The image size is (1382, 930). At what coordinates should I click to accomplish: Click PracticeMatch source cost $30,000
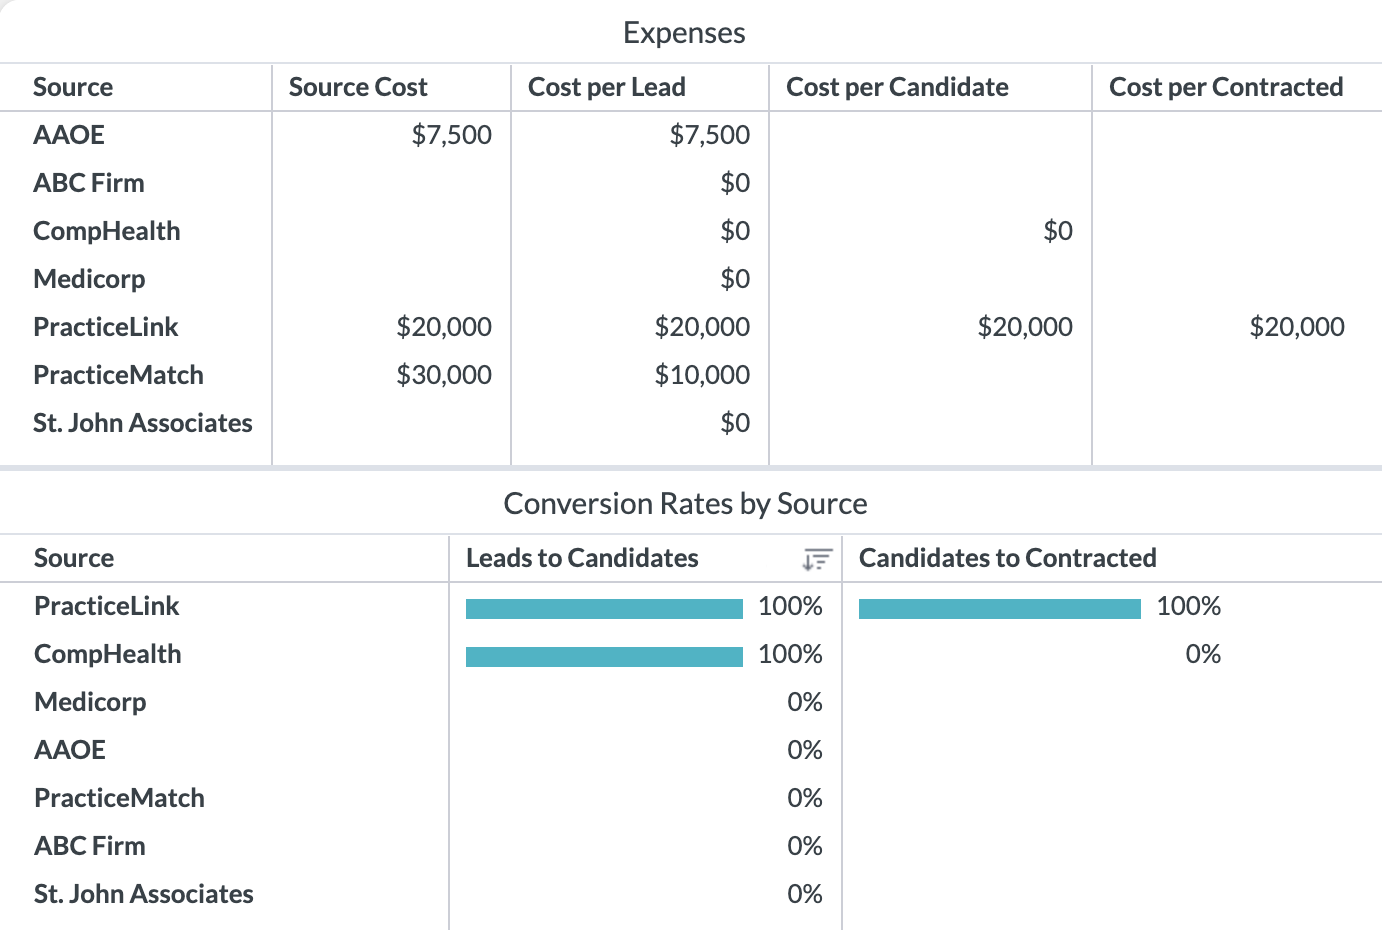click(444, 375)
